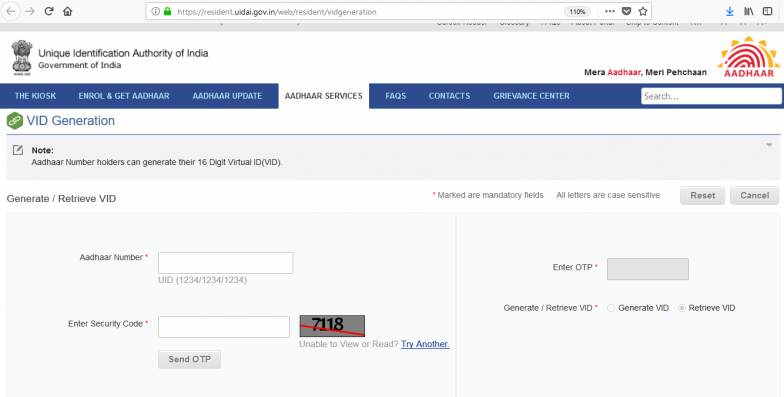784x397 pixels.
Task: Click the Try Another captcha link
Action: tap(425, 344)
